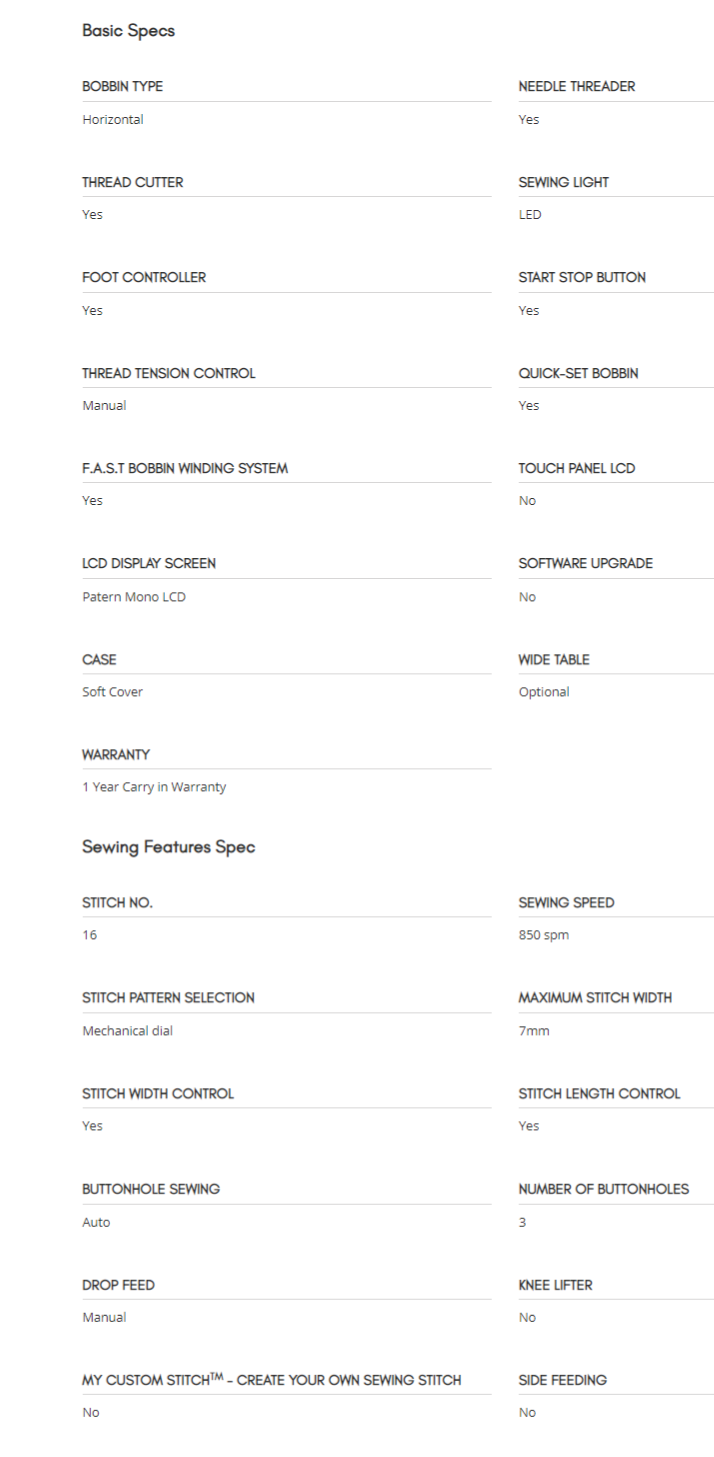714x1457 pixels.
Task: Select the BUTTONHOLE SEWING label
Action: (x=150, y=1190)
